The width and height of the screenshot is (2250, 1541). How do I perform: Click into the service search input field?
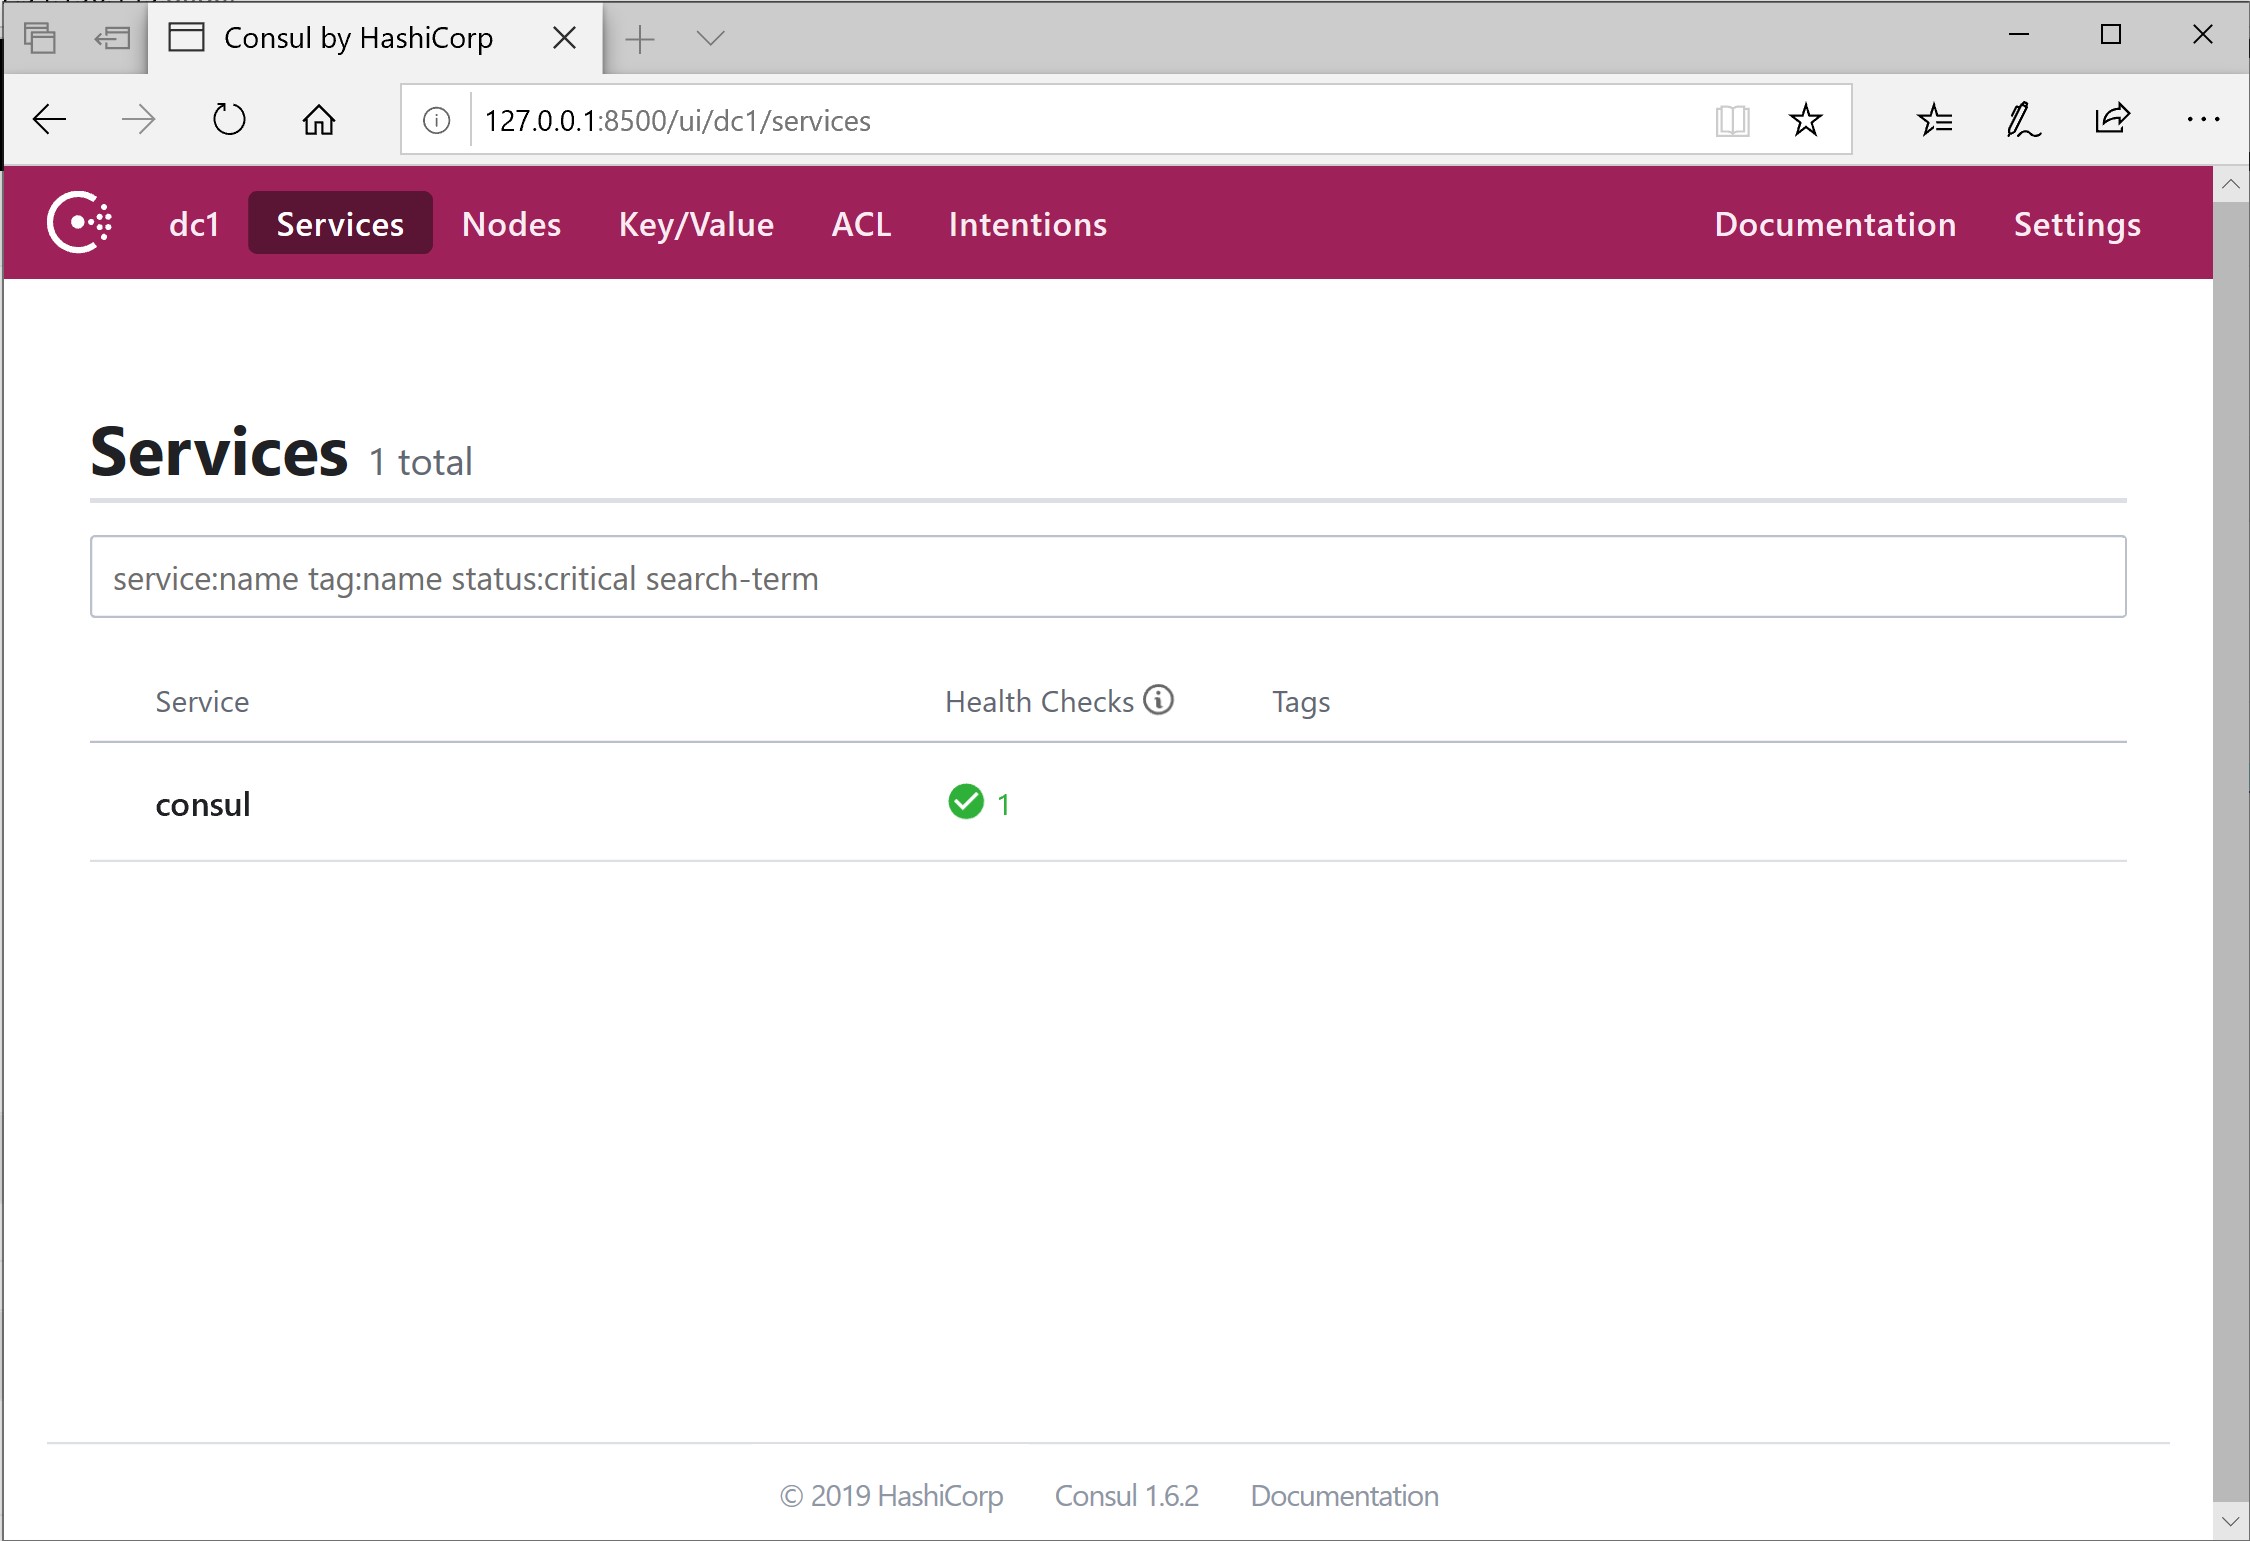(1110, 576)
